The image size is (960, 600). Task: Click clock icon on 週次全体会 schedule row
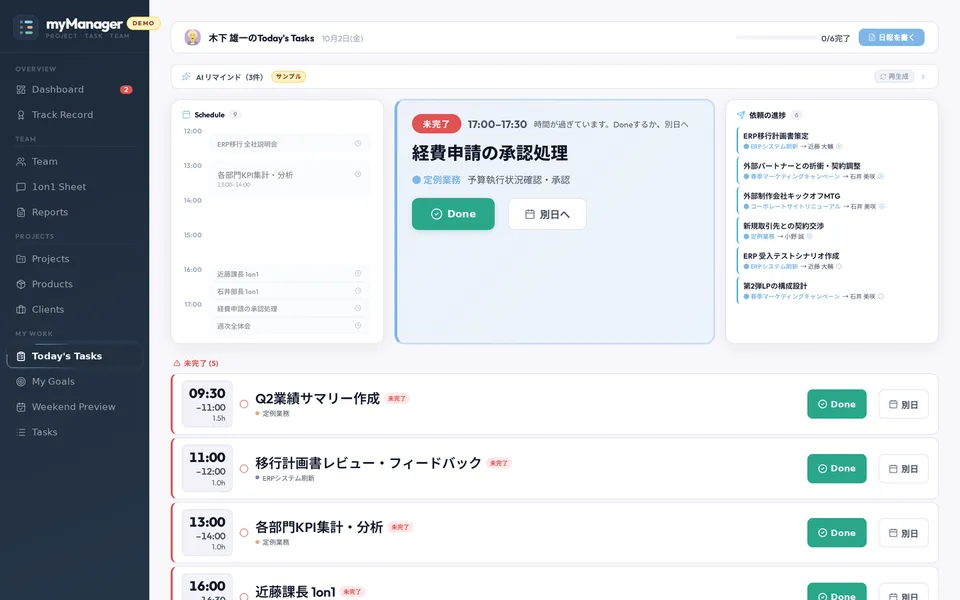point(358,325)
